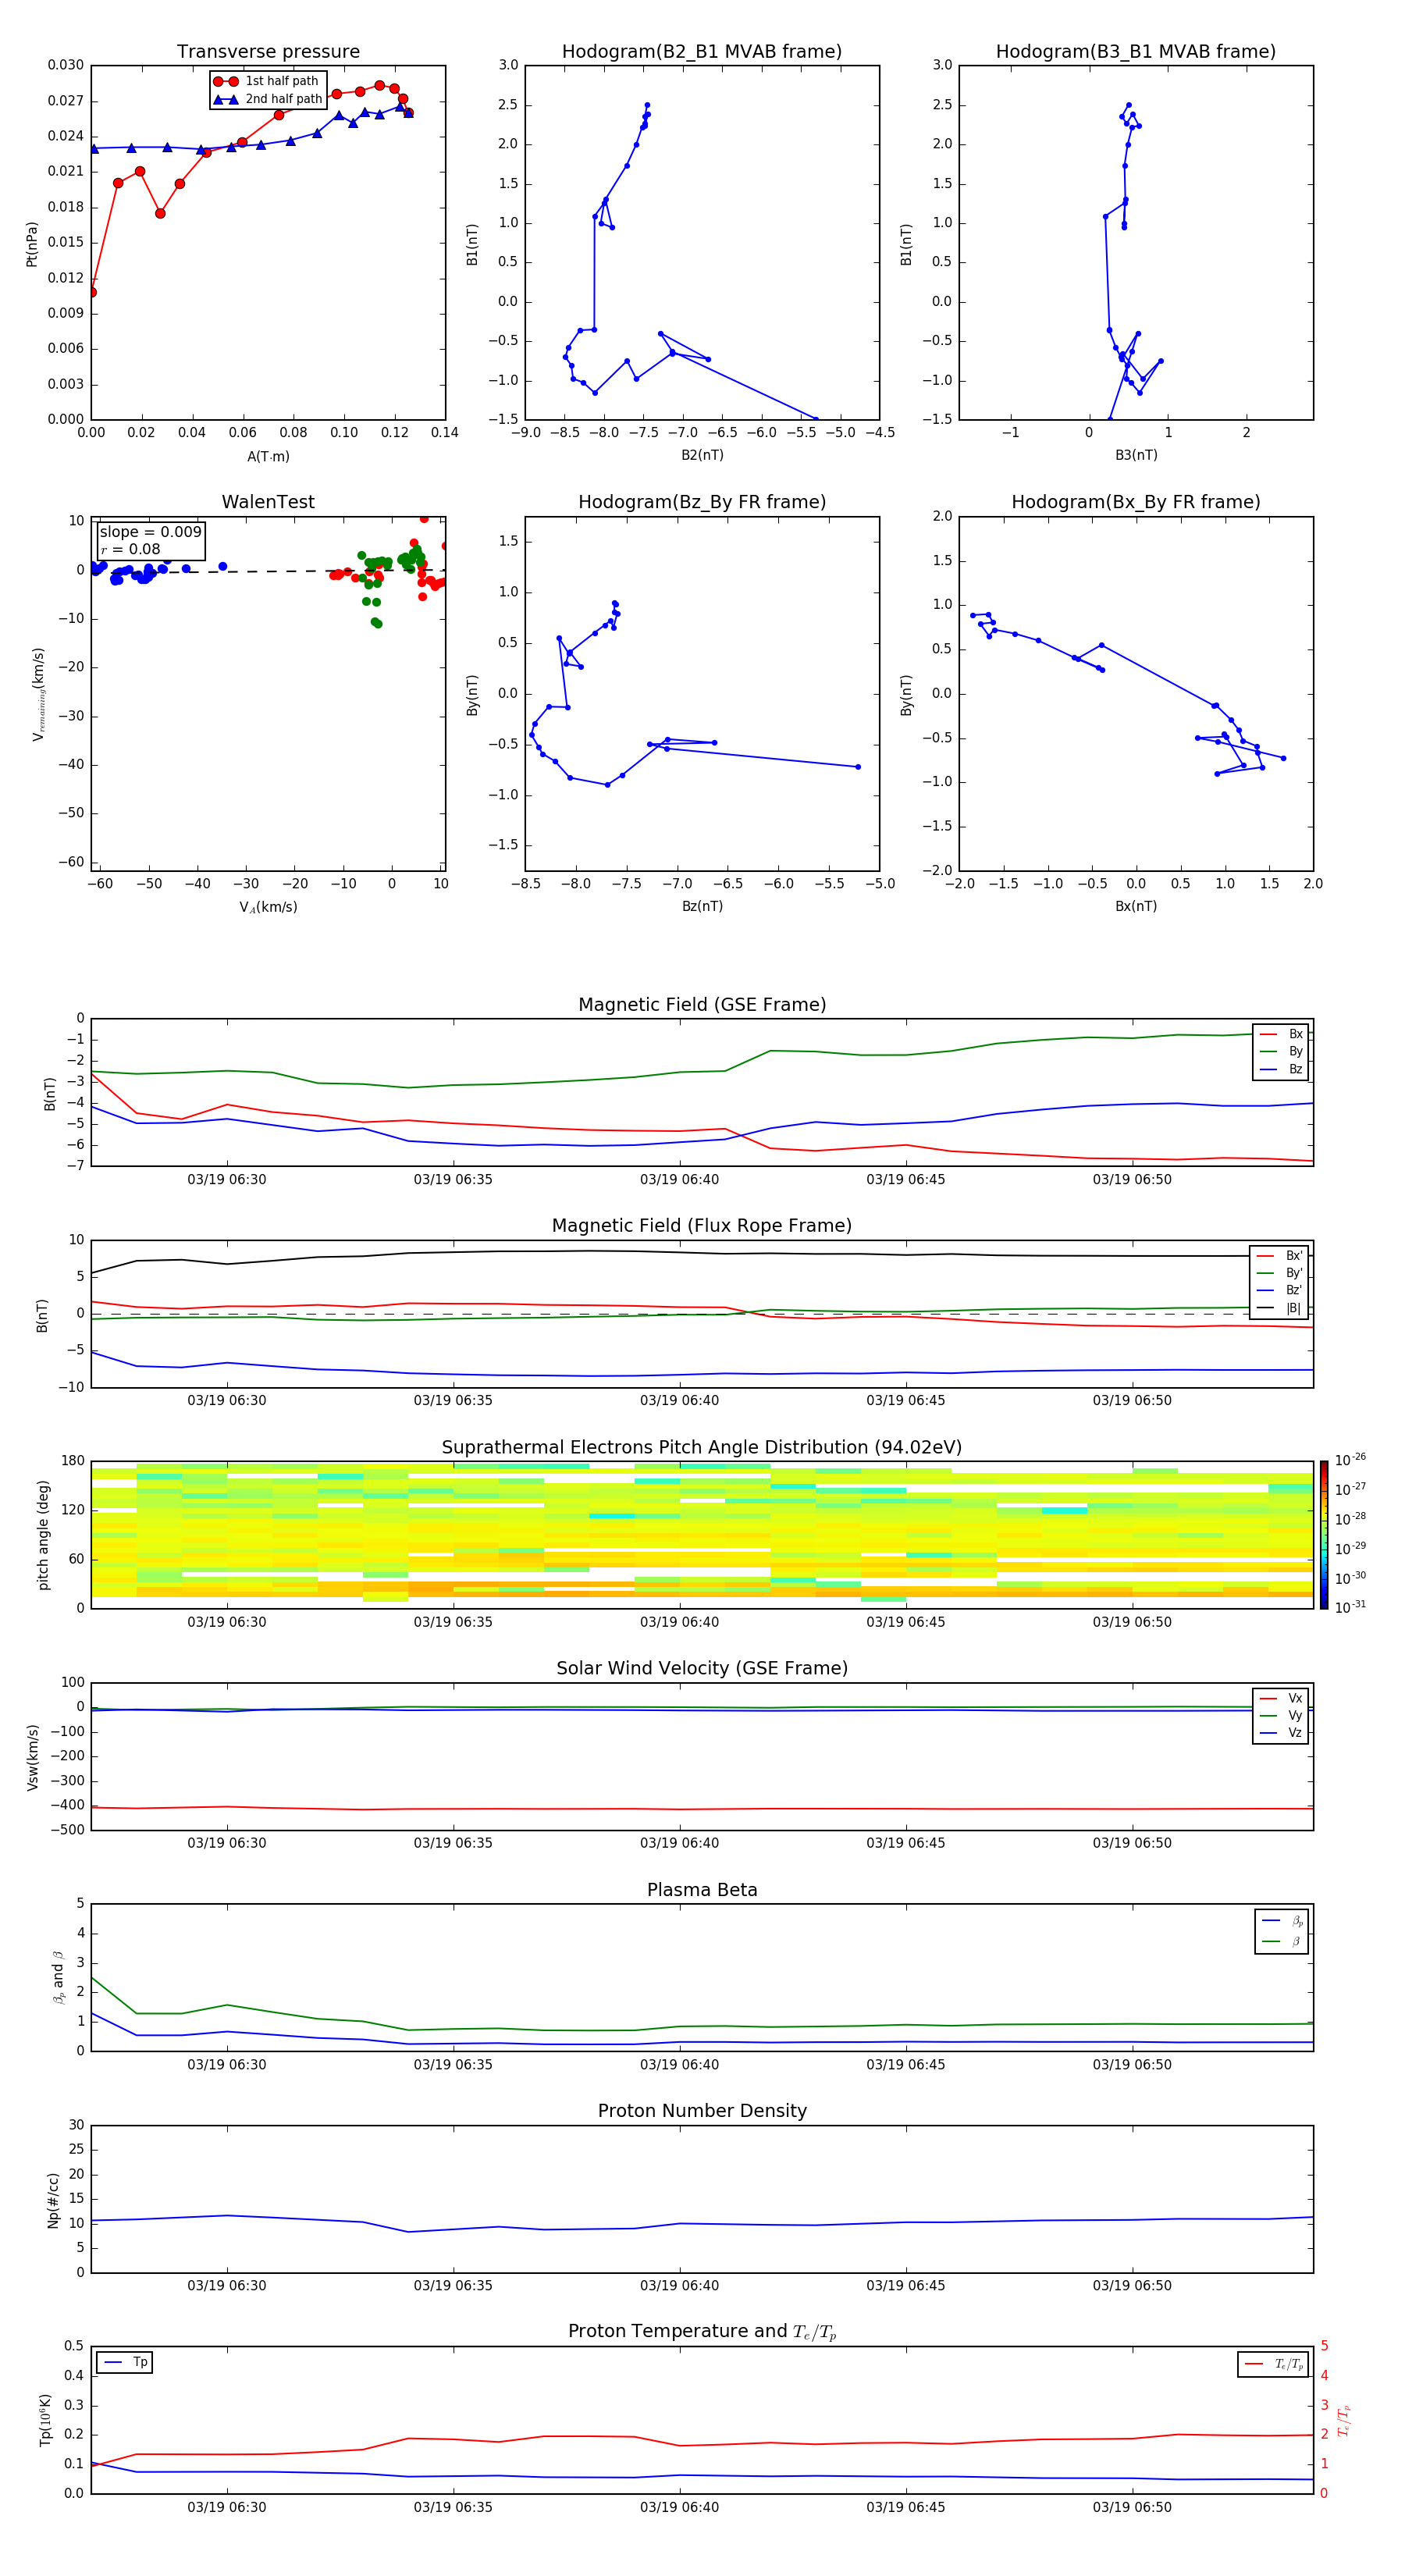The height and width of the screenshot is (2576, 1405).
Task: Select the "Tp" legend entry
Action: click(x=125, y=2362)
